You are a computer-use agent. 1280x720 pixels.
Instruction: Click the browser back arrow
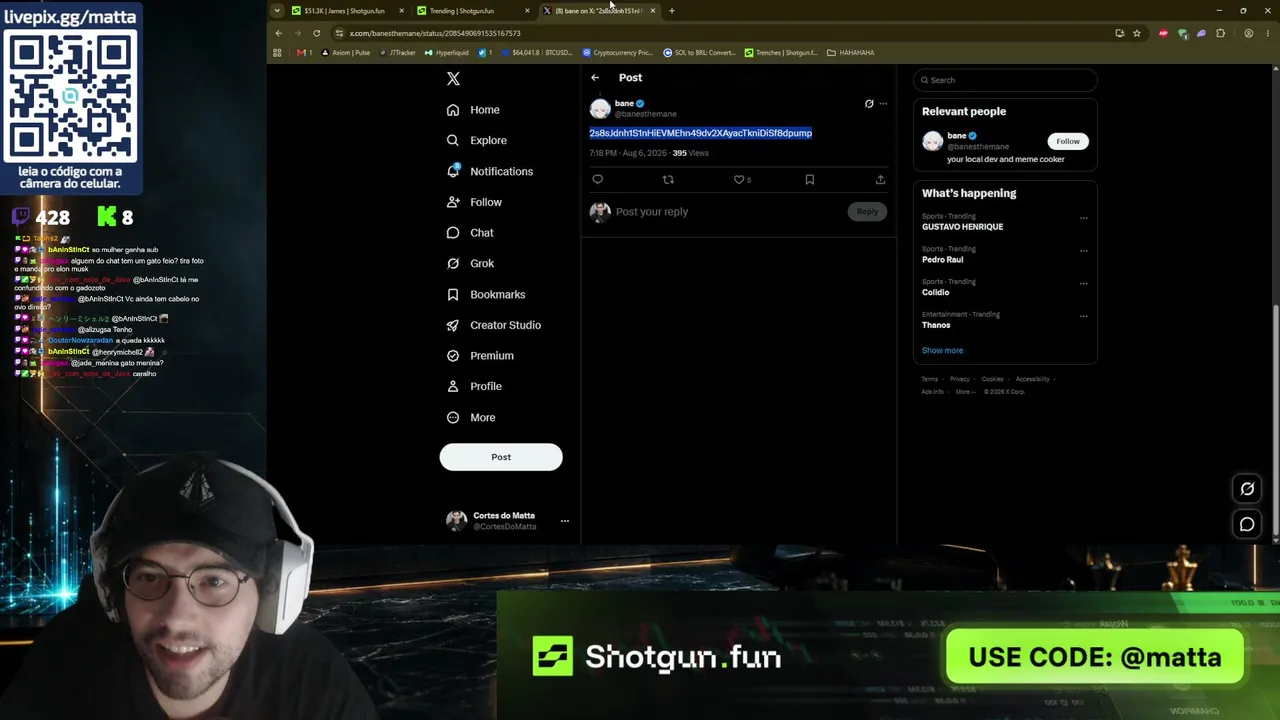click(279, 33)
